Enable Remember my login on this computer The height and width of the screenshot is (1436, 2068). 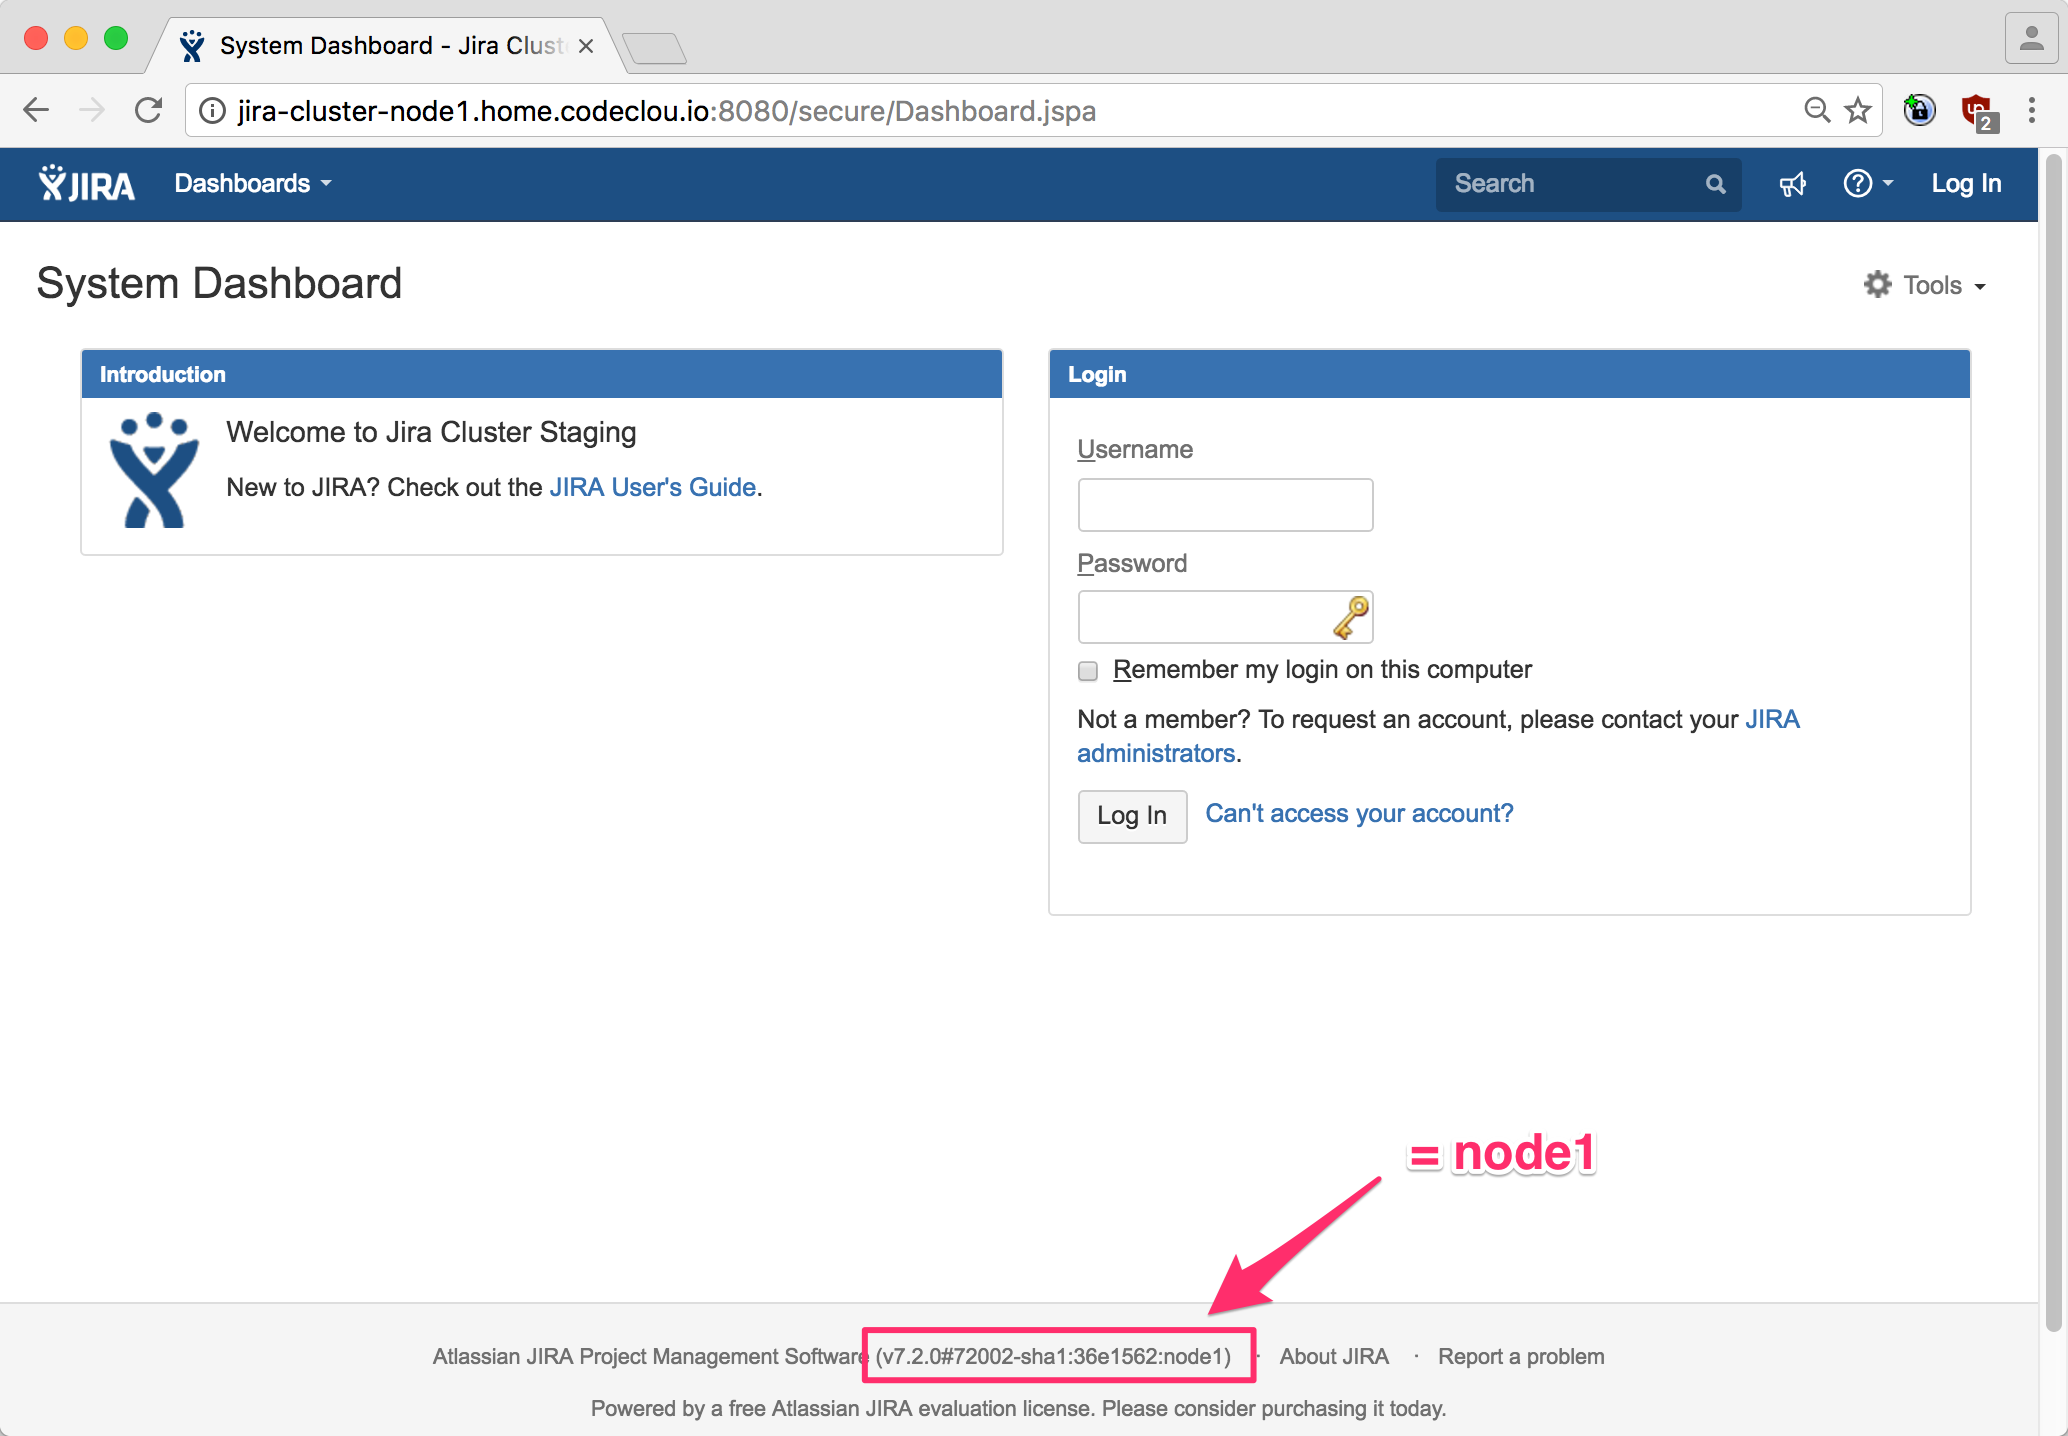[1087, 671]
